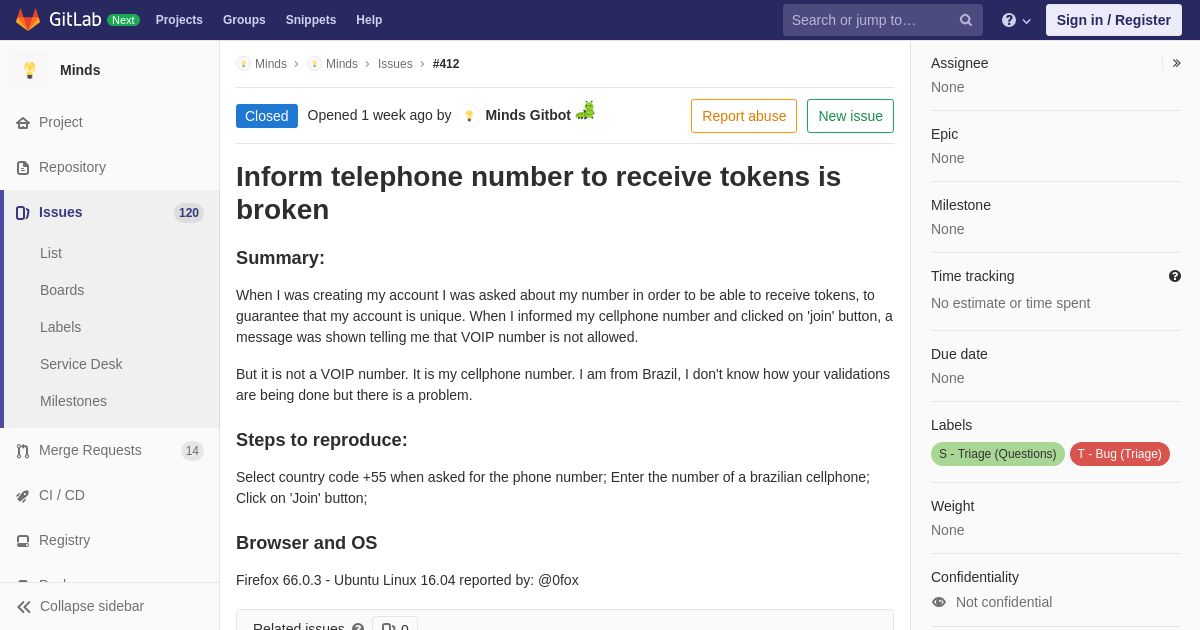Click the time tracking help icon
This screenshot has width=1200, height=630.
pyautogui.click(x=1175, y=276)
